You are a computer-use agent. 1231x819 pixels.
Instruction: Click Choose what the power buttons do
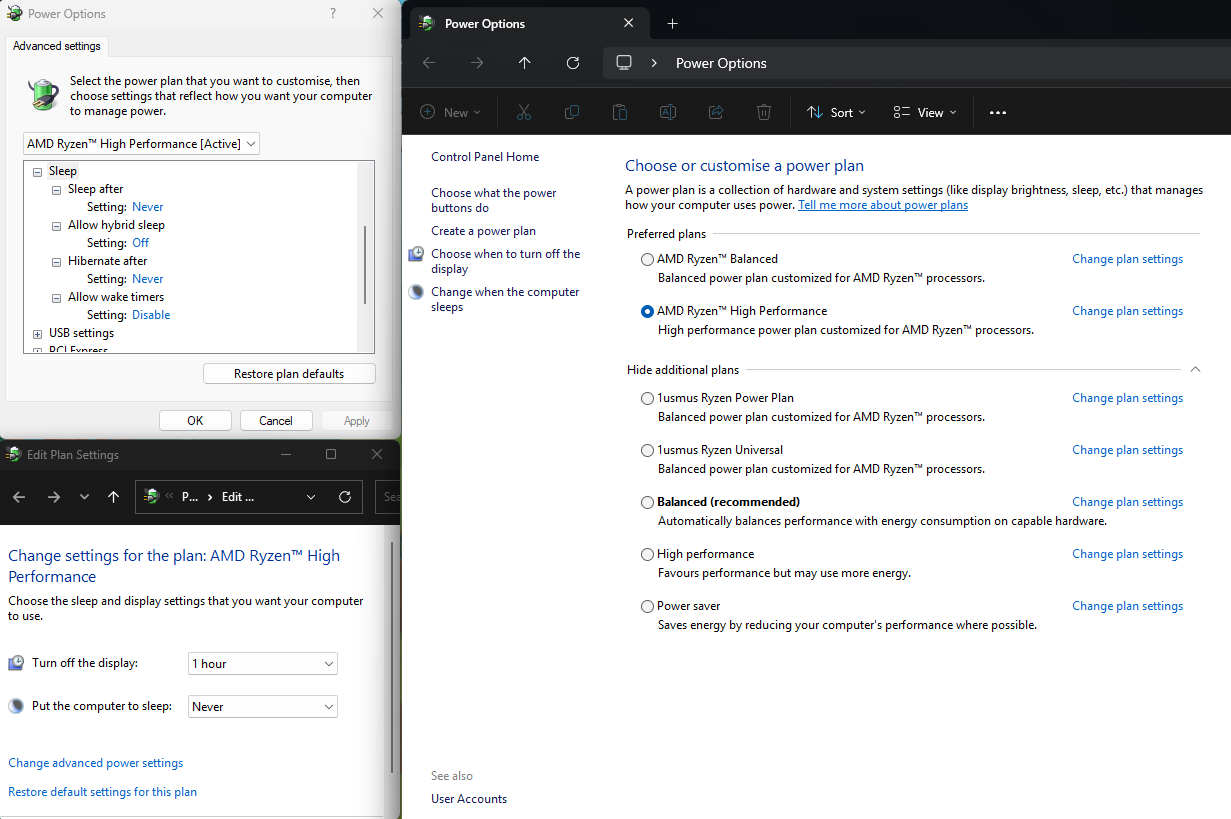click(x=494, y=200)
